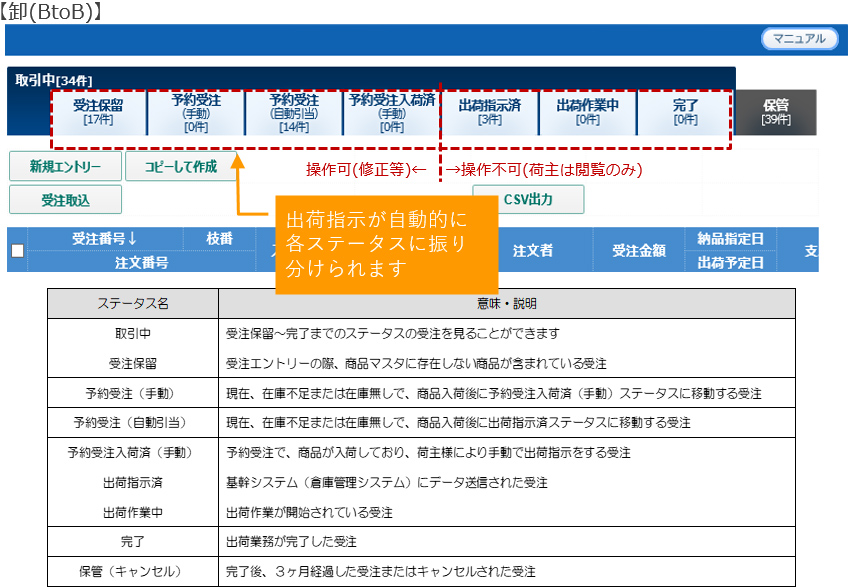Sort by the 受注金額 column header
The height and width of the screenshot is (587, 848).
[639, 250]
